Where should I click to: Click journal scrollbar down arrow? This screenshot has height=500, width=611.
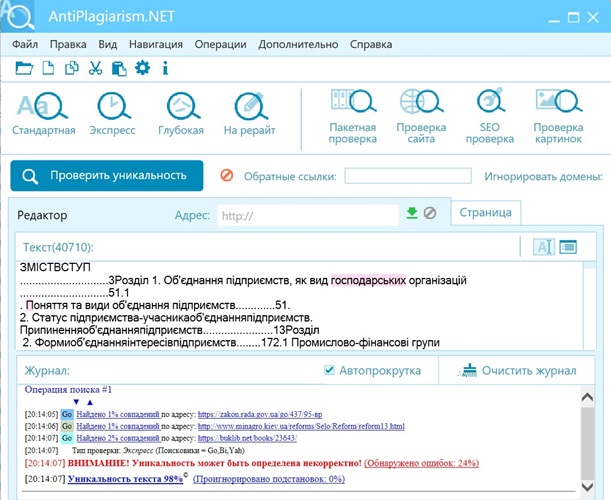(587, 486)
